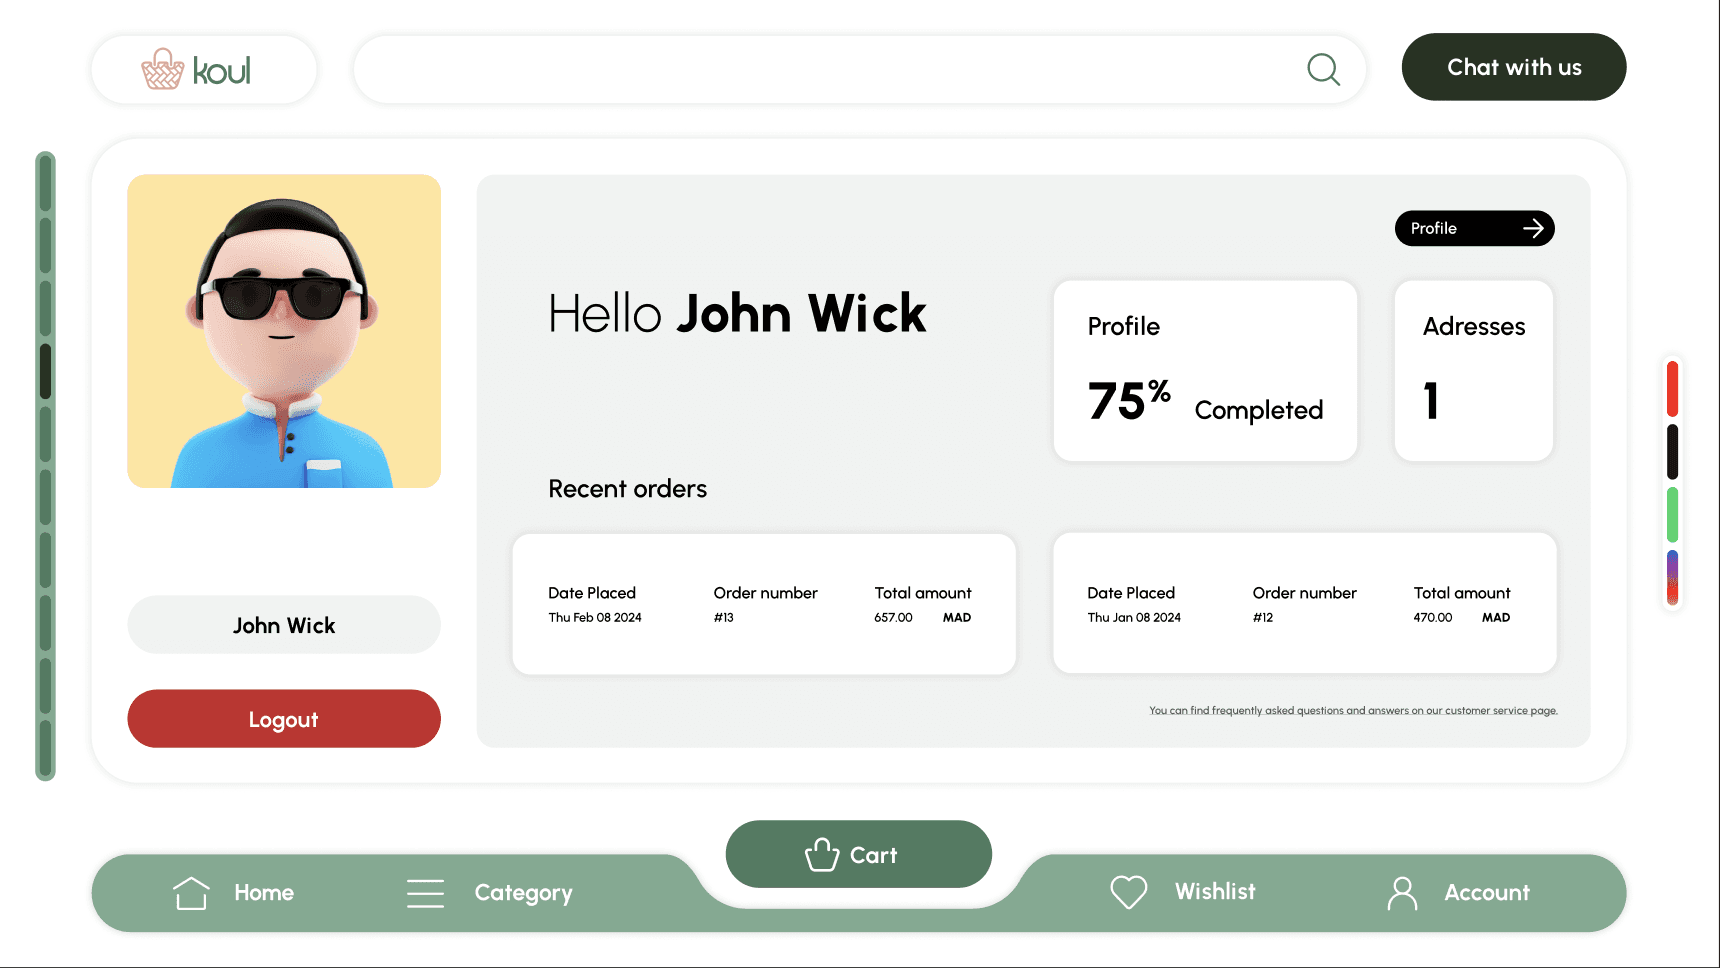Viewport: 1720px width, 968px height.
Task: Go to the Account tab label
Action: (x=1487, y=893)
